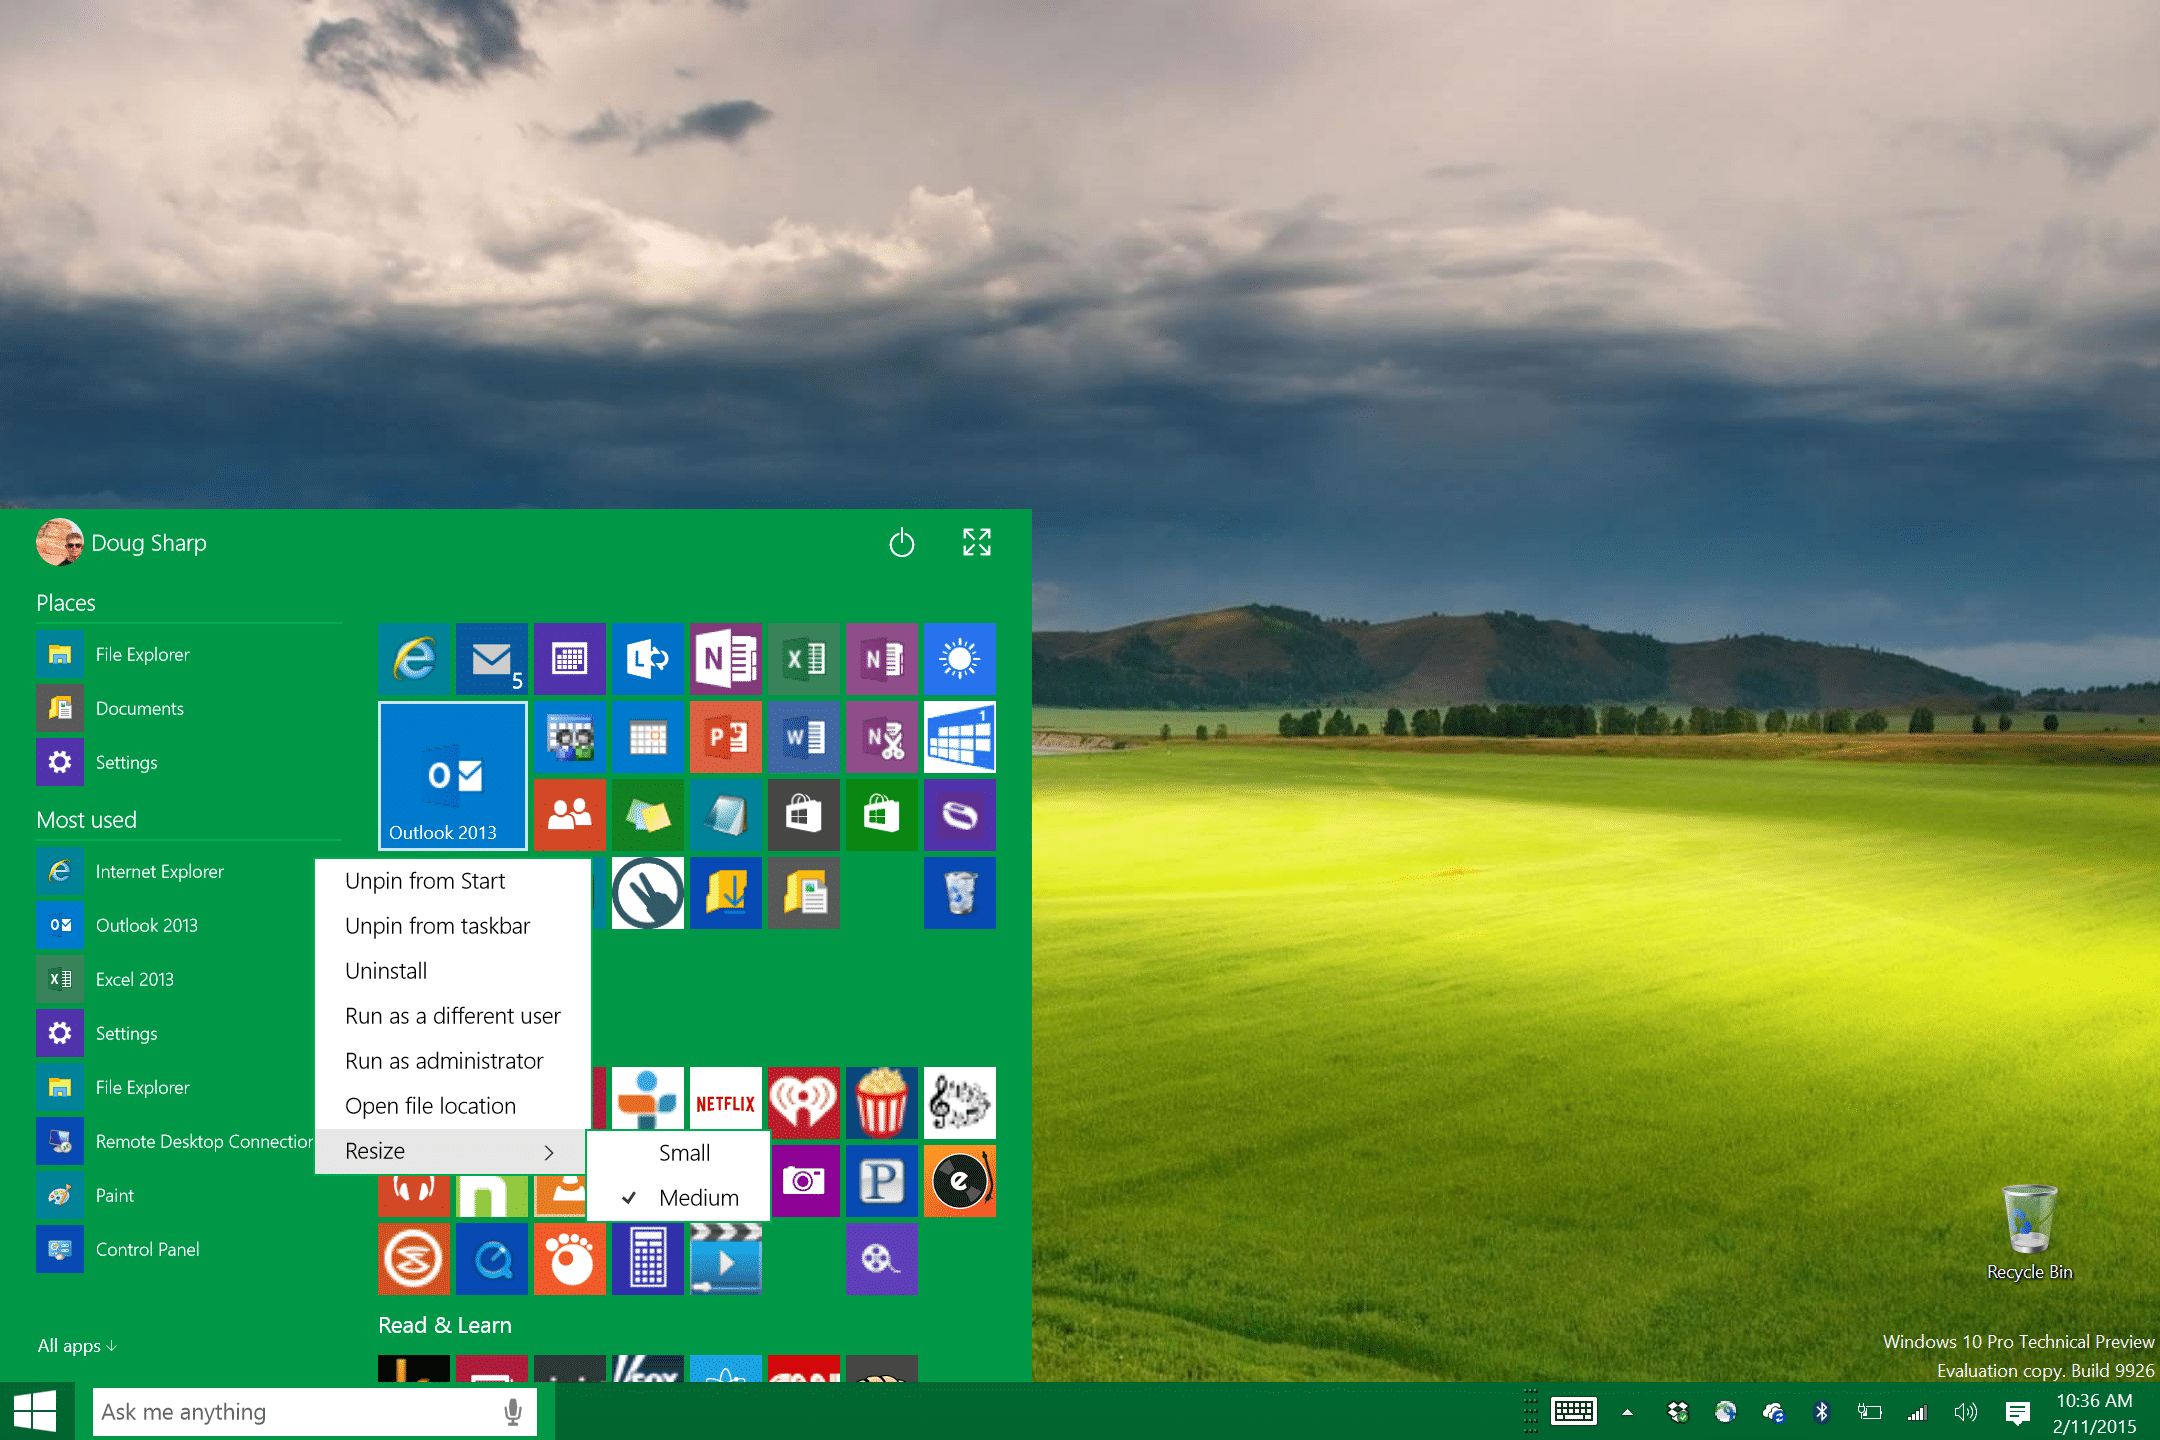Launch the green Store tile
Image resolution: width=2160 pixels, height=1440 pixels.
pyautogui.click(x=882, y=815)
